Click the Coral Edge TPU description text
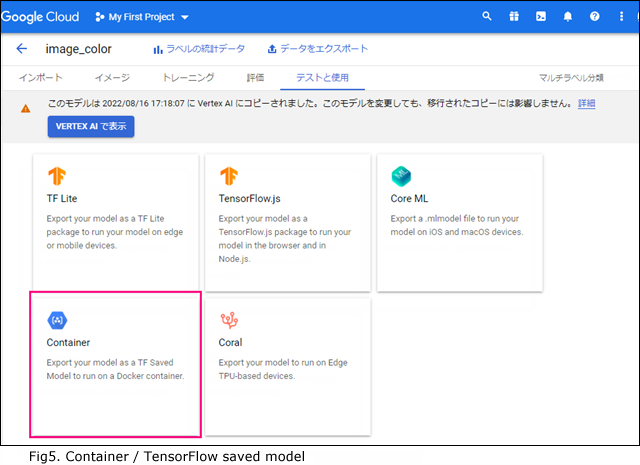Viewport: 640px width, 465px height. pos(283,369)
